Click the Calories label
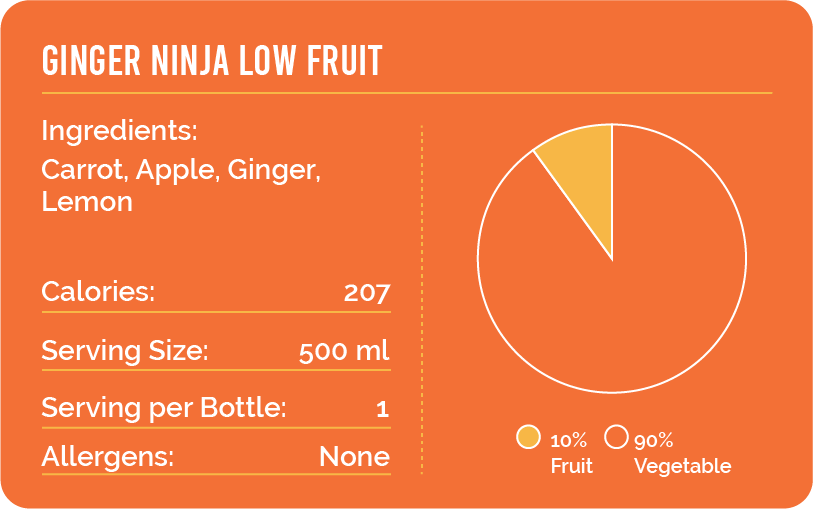 (x=98, y=292)
